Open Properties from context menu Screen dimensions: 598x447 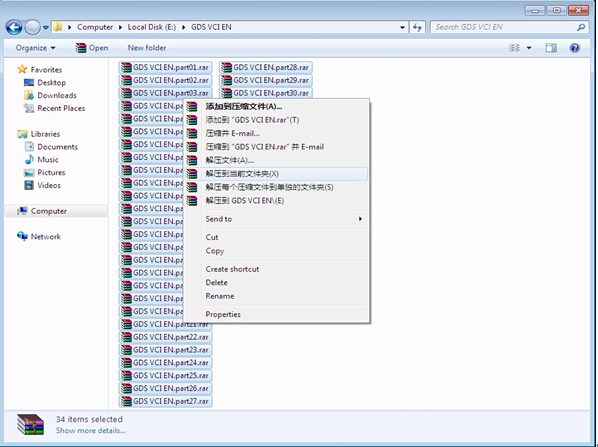coord(276,315)
